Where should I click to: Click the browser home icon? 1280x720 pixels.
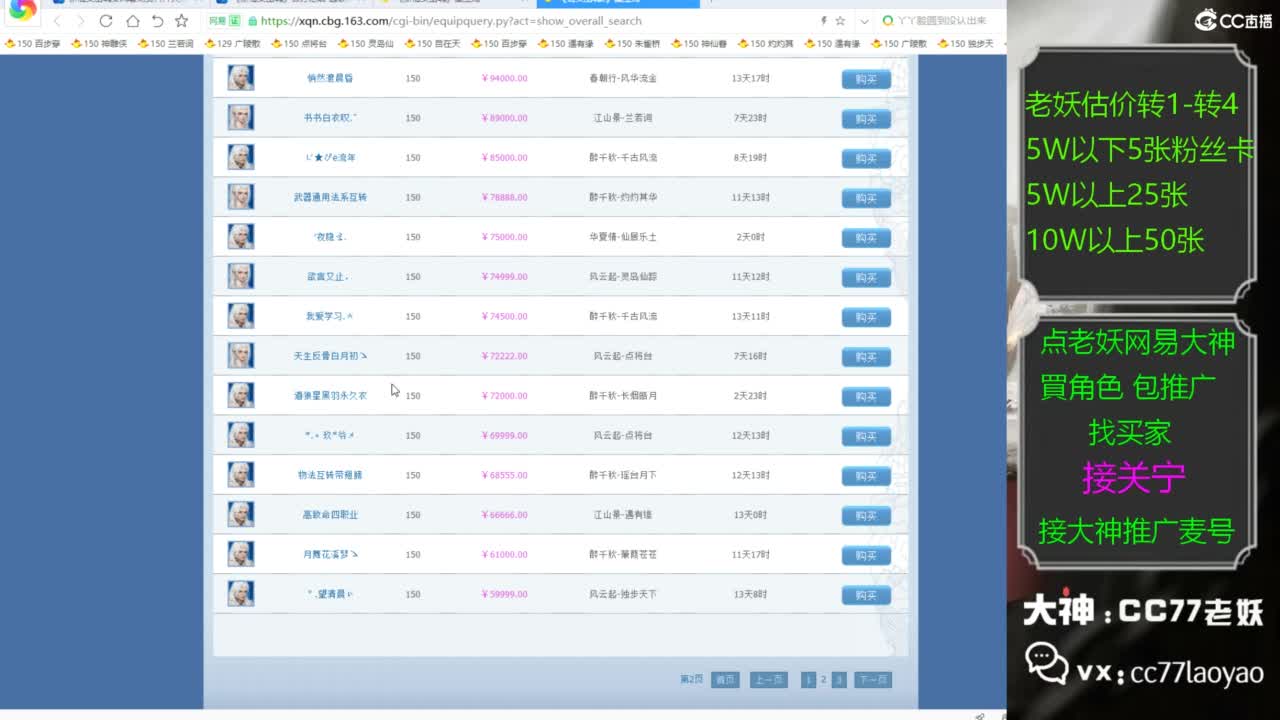point(132,21)
